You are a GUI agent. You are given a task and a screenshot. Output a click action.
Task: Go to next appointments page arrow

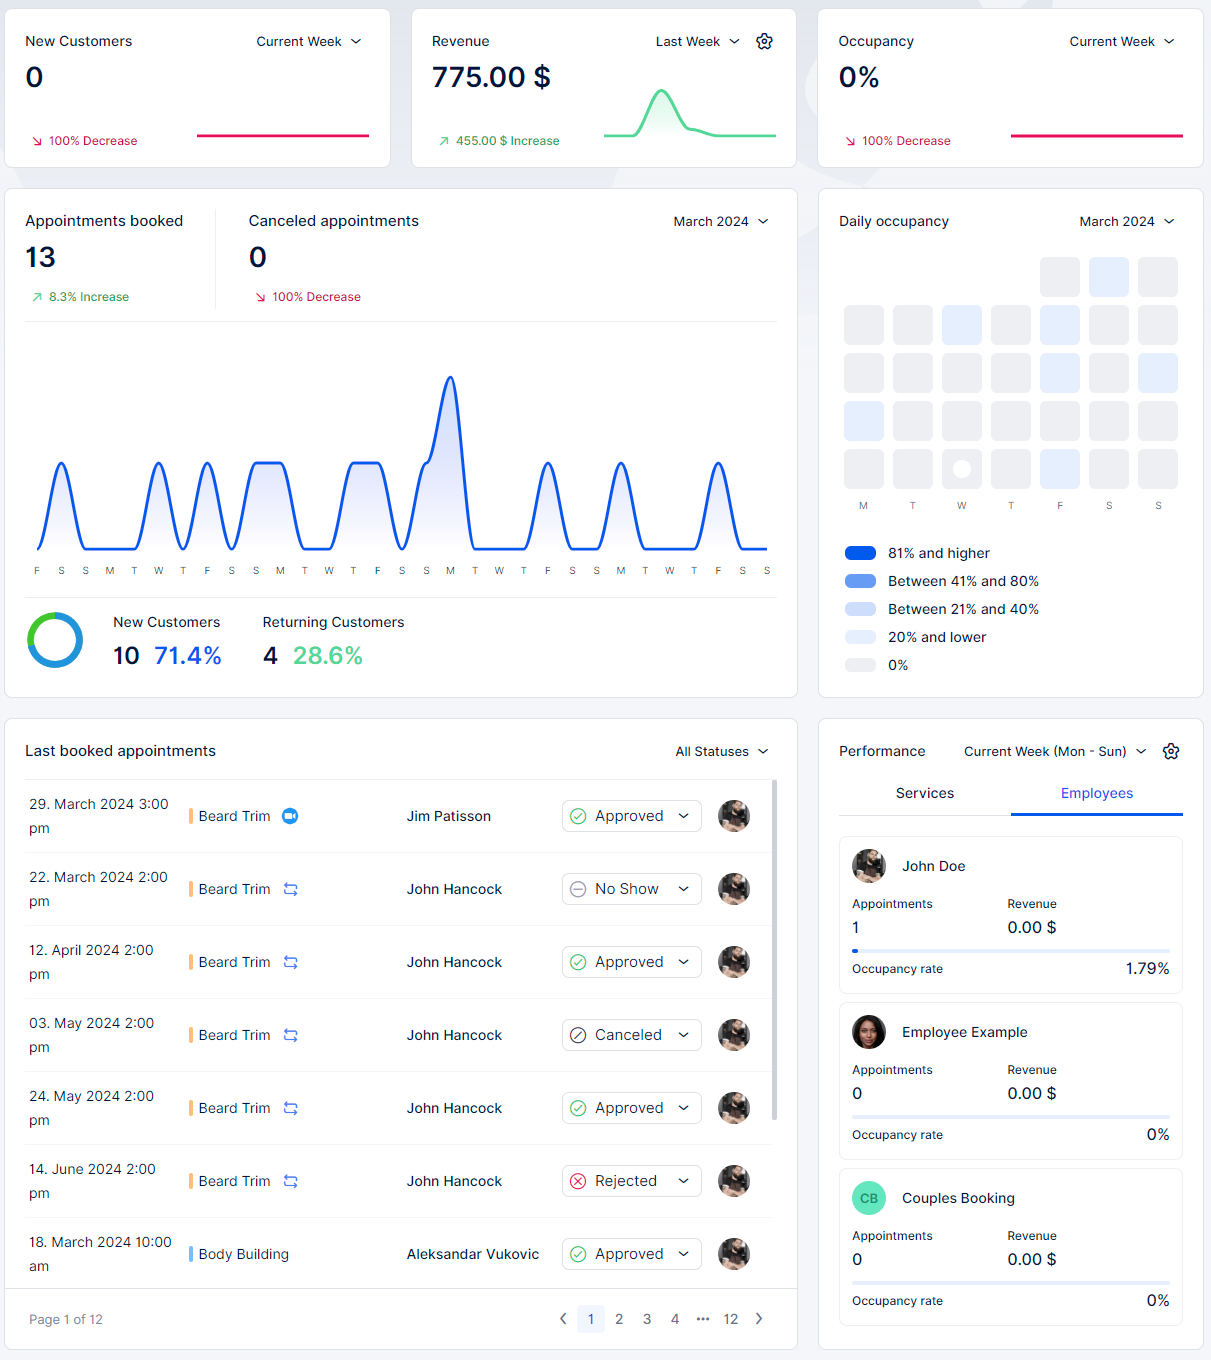(759, 1319)
